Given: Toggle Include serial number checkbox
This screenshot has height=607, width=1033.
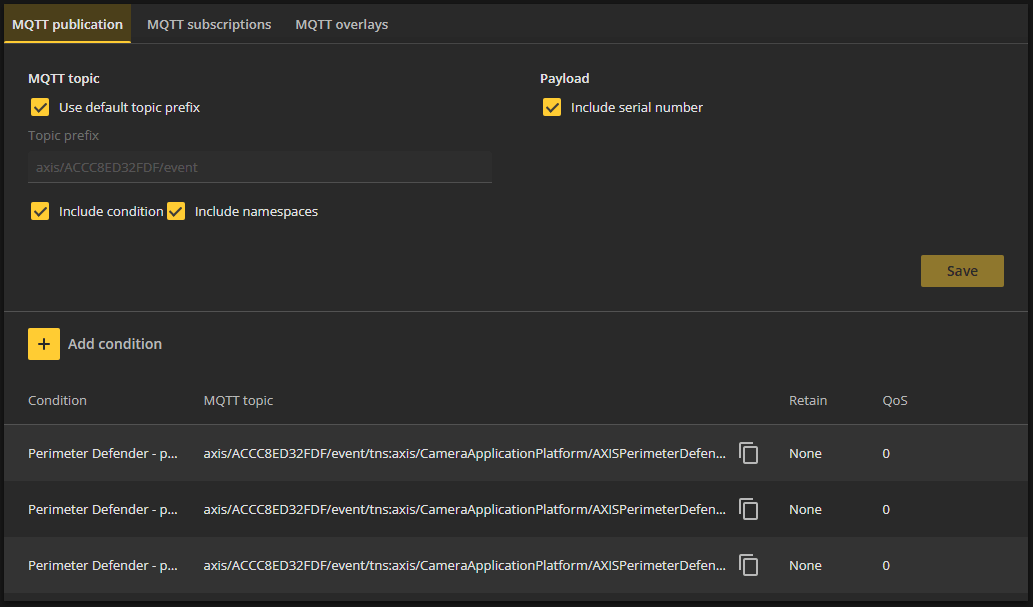Looking at the screenshot, I should click(552, 107).
